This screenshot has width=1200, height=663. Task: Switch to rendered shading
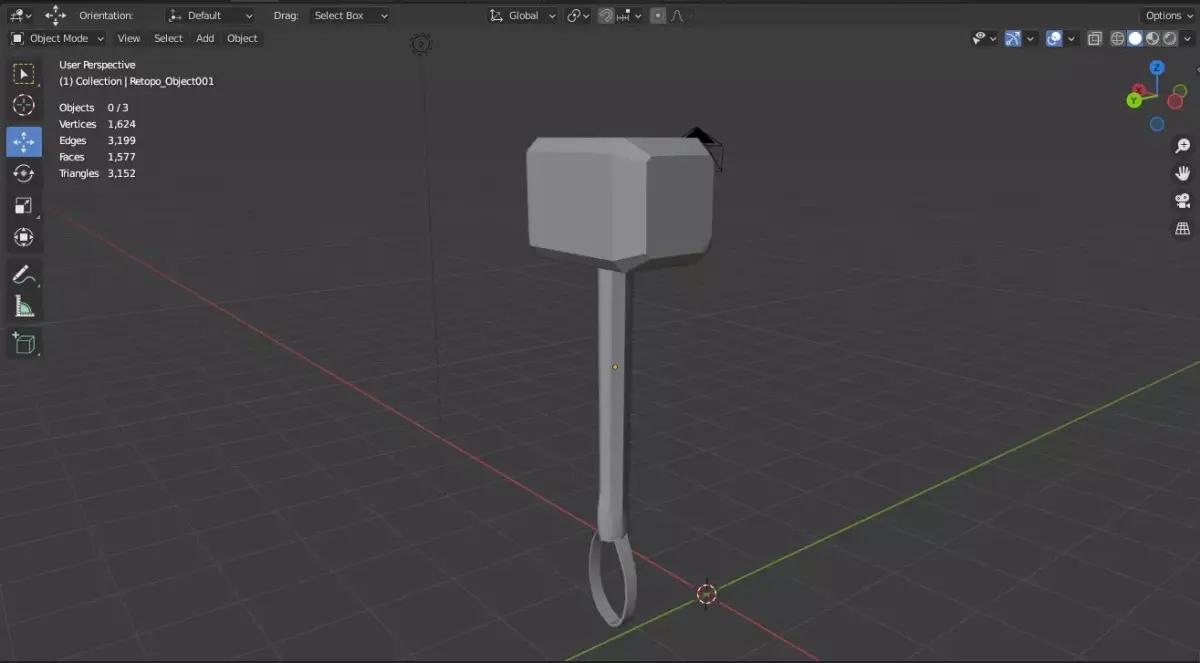pyautogui.click(x=1171, y=39)
